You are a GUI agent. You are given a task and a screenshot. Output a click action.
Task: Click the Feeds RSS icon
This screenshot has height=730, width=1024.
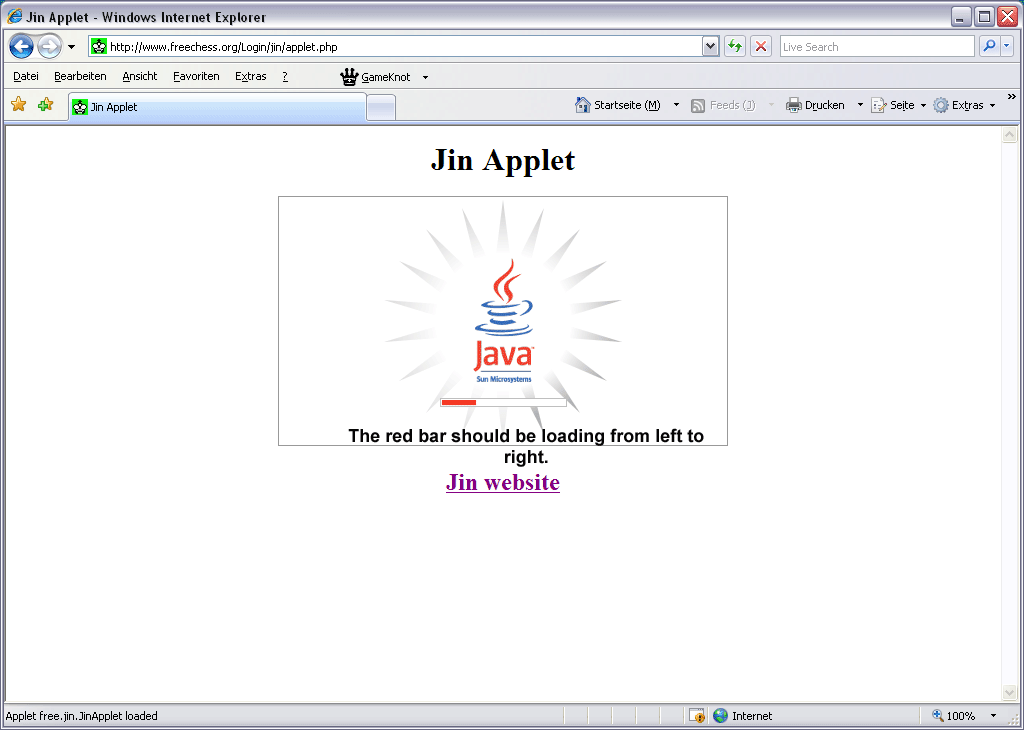pyautogui.click(x=698, y=105)
